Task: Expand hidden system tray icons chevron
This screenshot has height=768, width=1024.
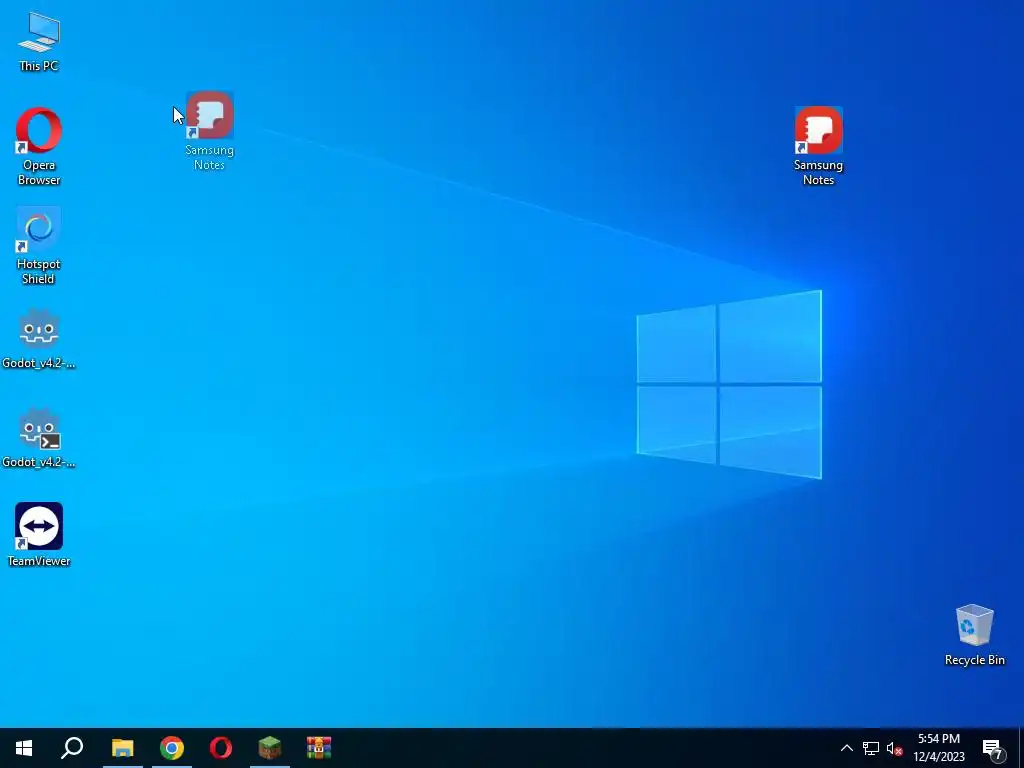Action: (846, 748)
